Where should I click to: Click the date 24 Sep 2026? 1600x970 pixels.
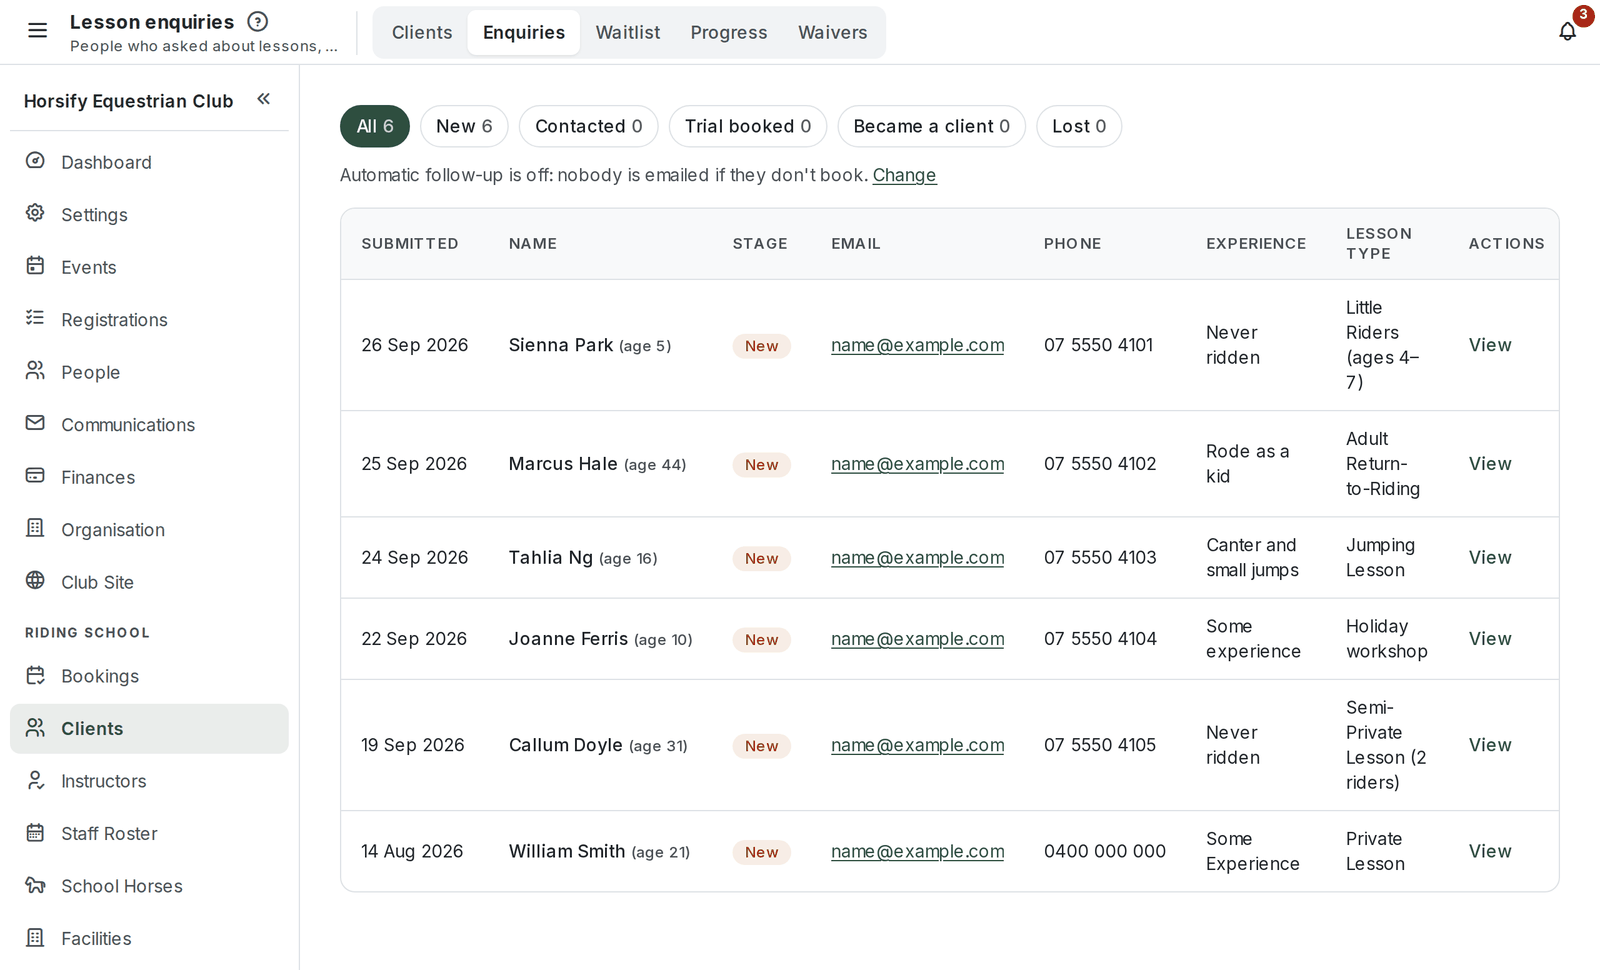point(414,558)
